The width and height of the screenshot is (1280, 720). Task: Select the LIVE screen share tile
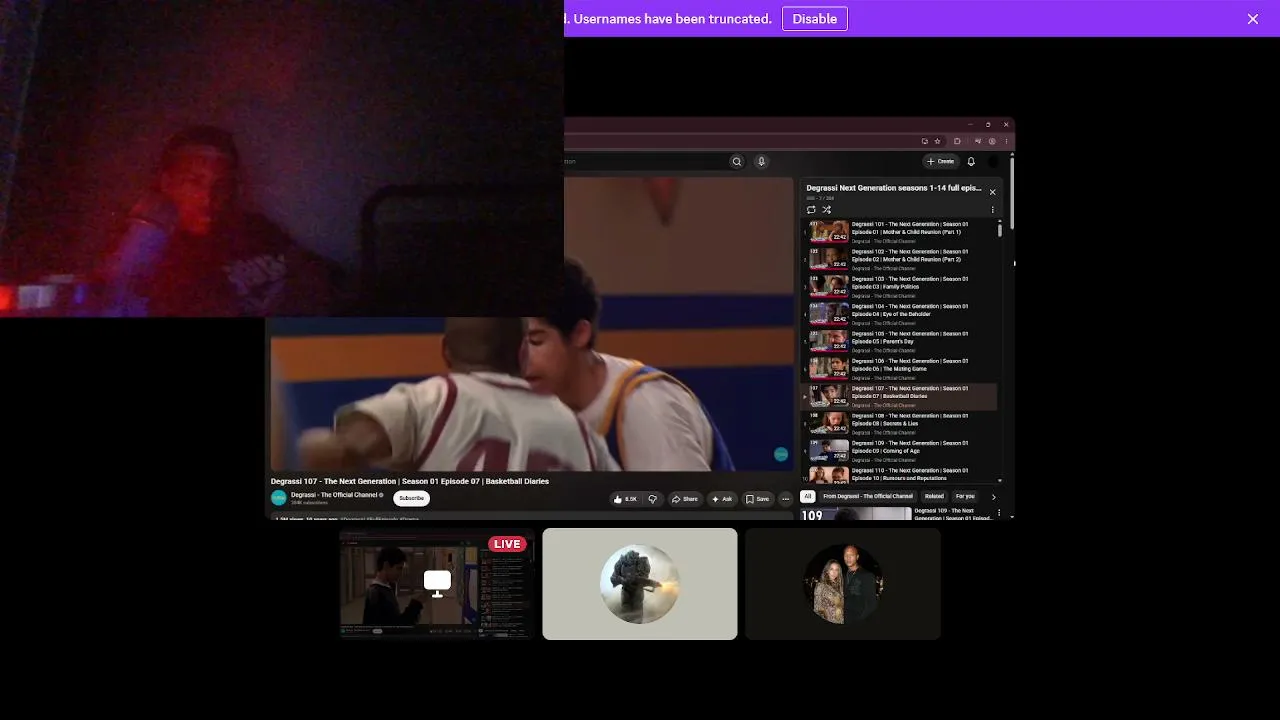(437, 584)
